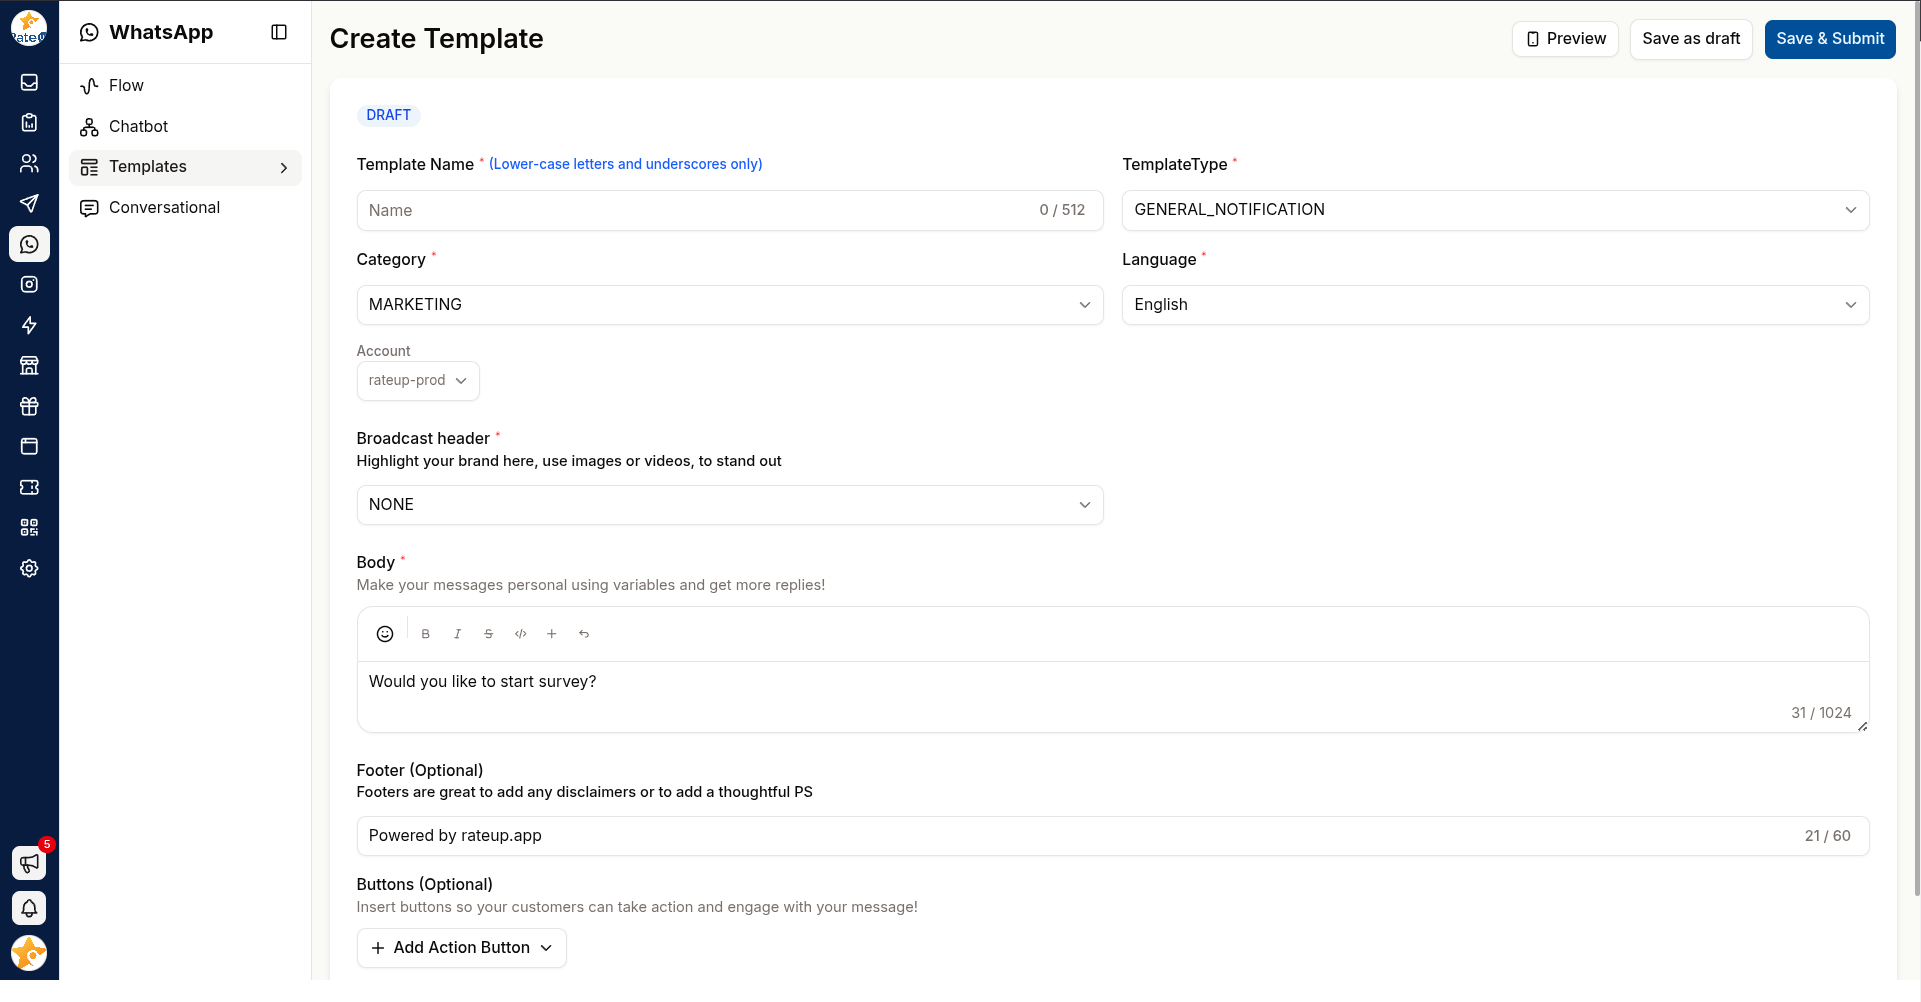Collapse the WhatsApp sidebar panel
This screenshot has width=1921, height=1002.
[279, 32]
